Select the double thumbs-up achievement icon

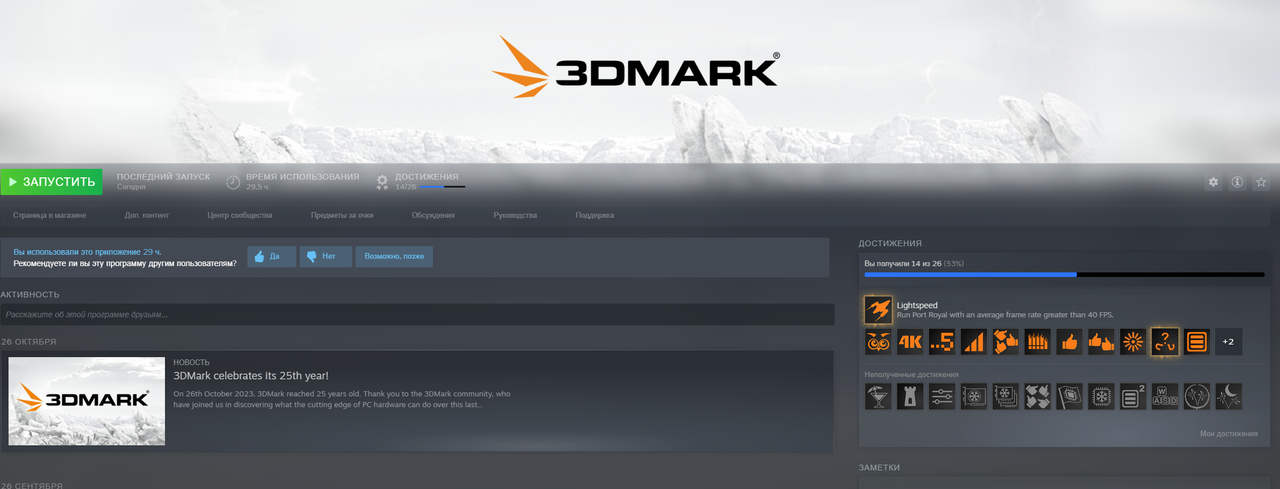click(1102, 342)
